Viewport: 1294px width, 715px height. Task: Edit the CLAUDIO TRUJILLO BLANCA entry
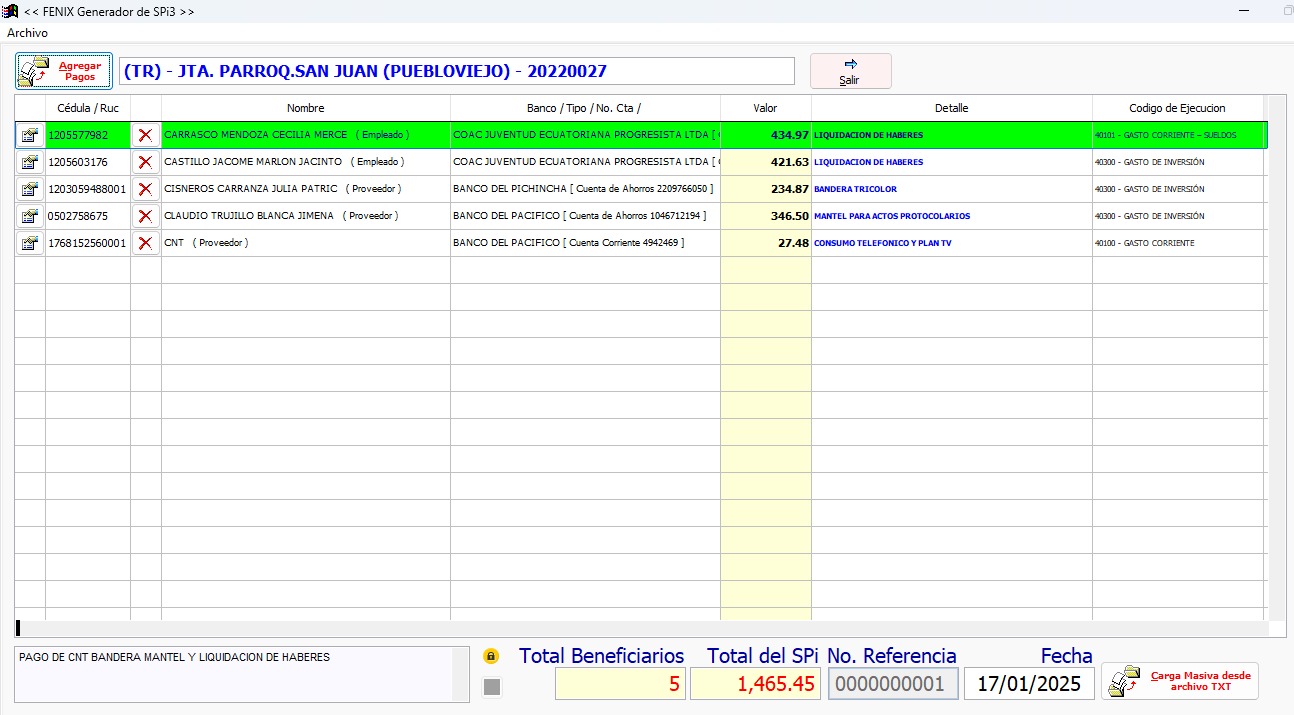[30, 216]
